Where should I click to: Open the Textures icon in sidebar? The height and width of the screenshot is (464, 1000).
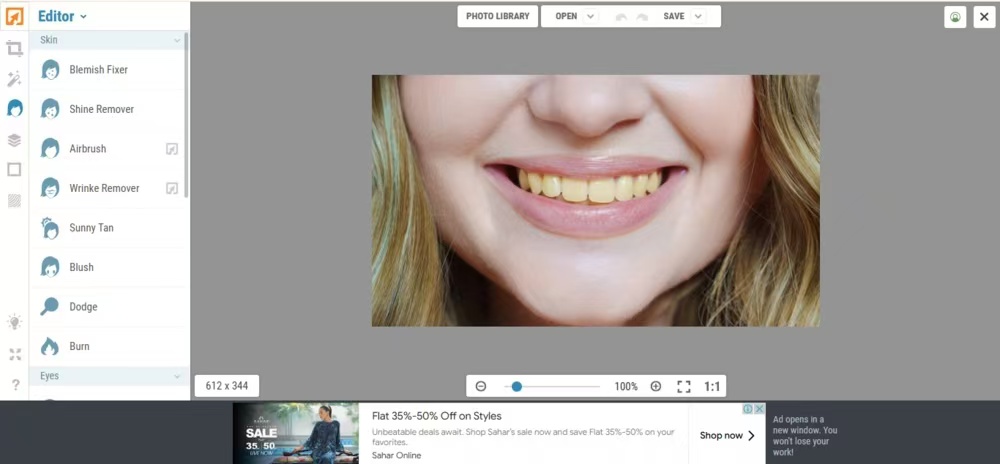[14, 200]
